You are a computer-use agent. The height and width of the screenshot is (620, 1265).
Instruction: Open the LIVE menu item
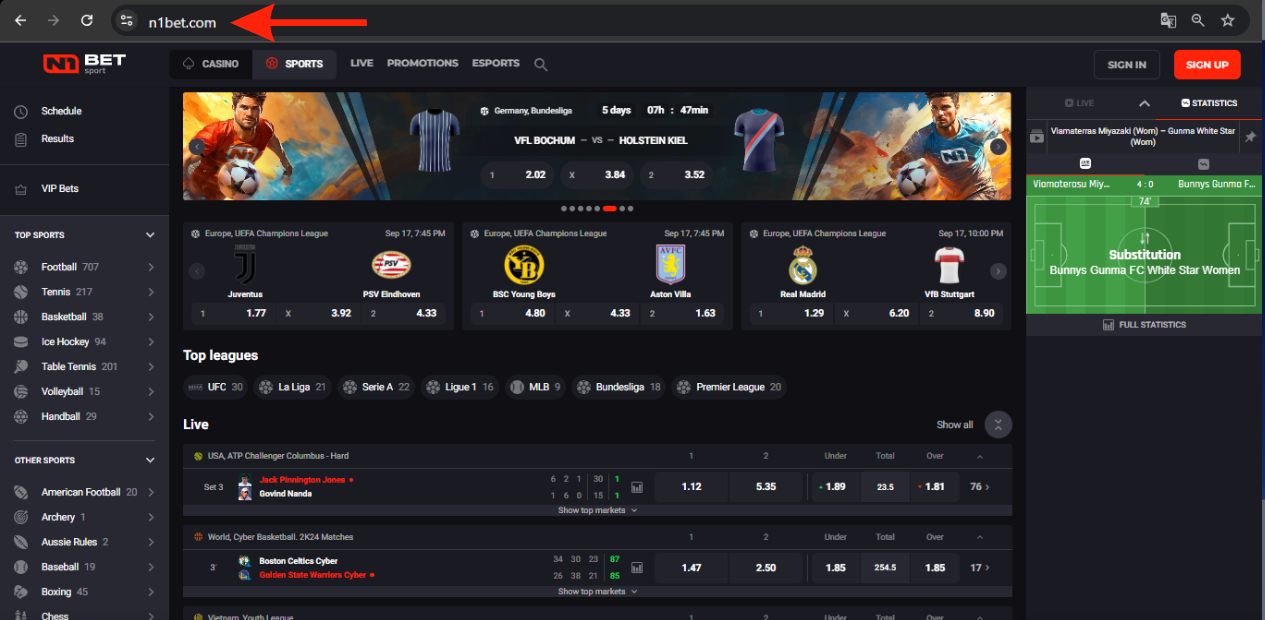tap(362, 63)
